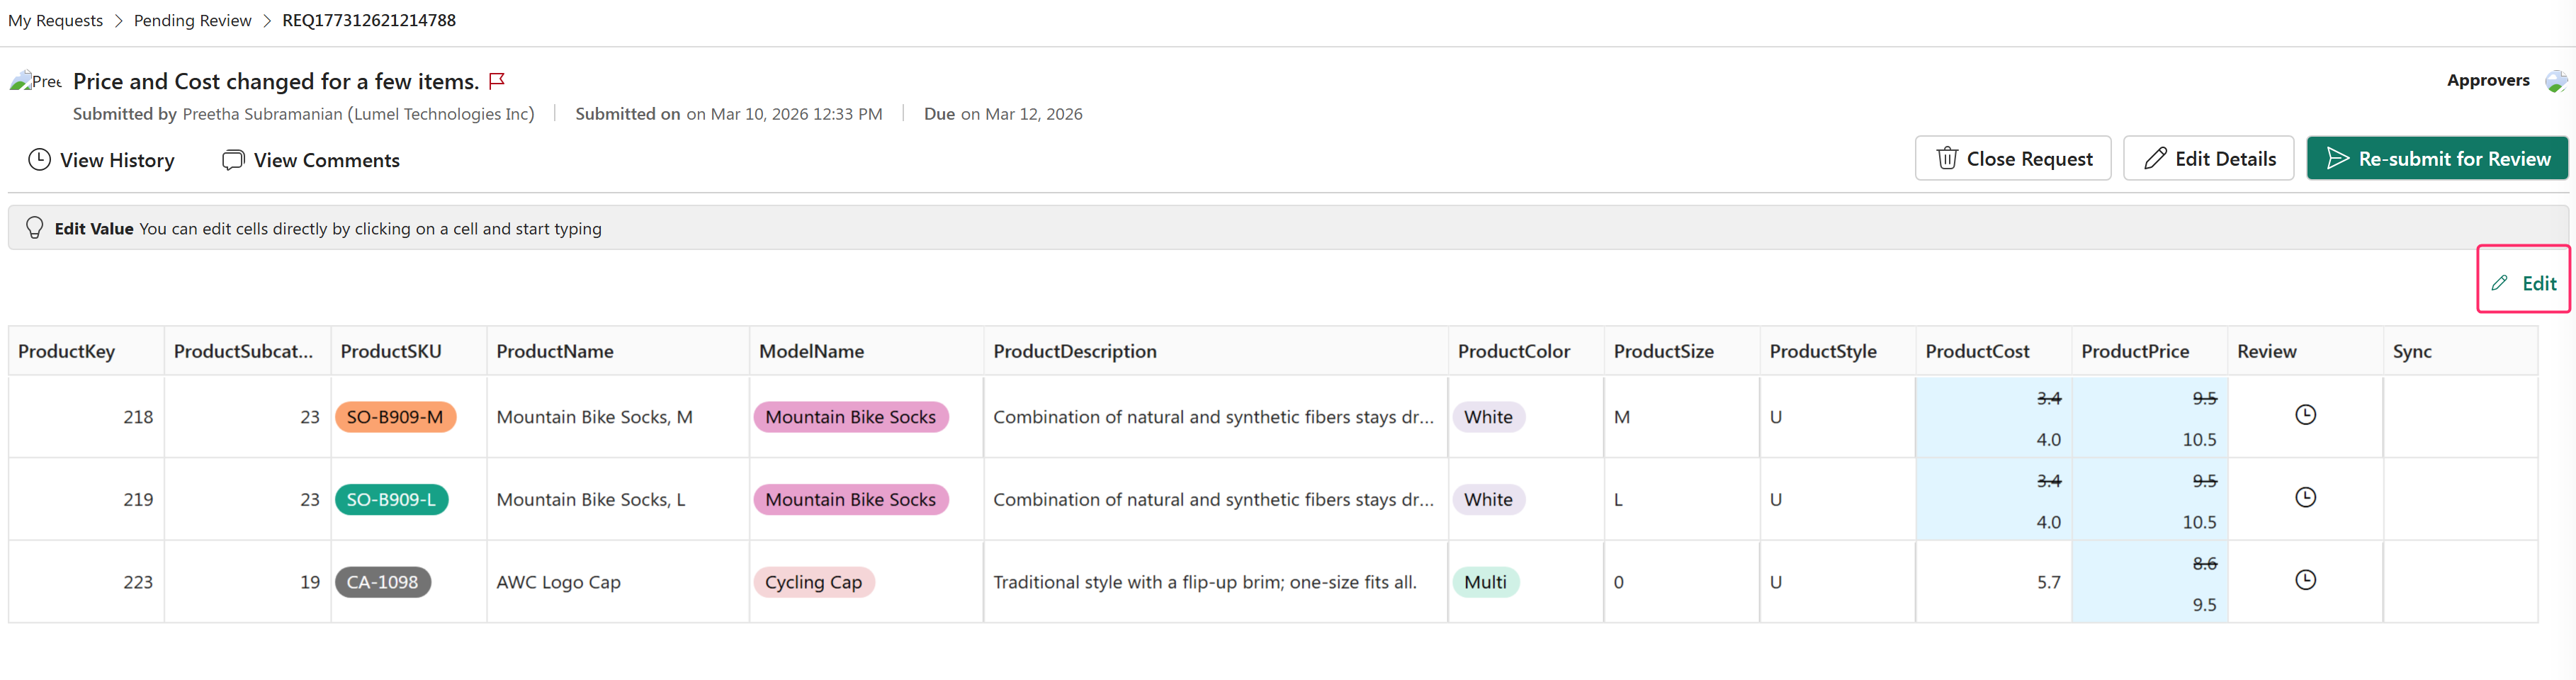Image resolution: width=2576 pixels, height=680 pixels.
Task: Open review history clock for product 218
Action: pyautogui.click(x=2305, y=415)
